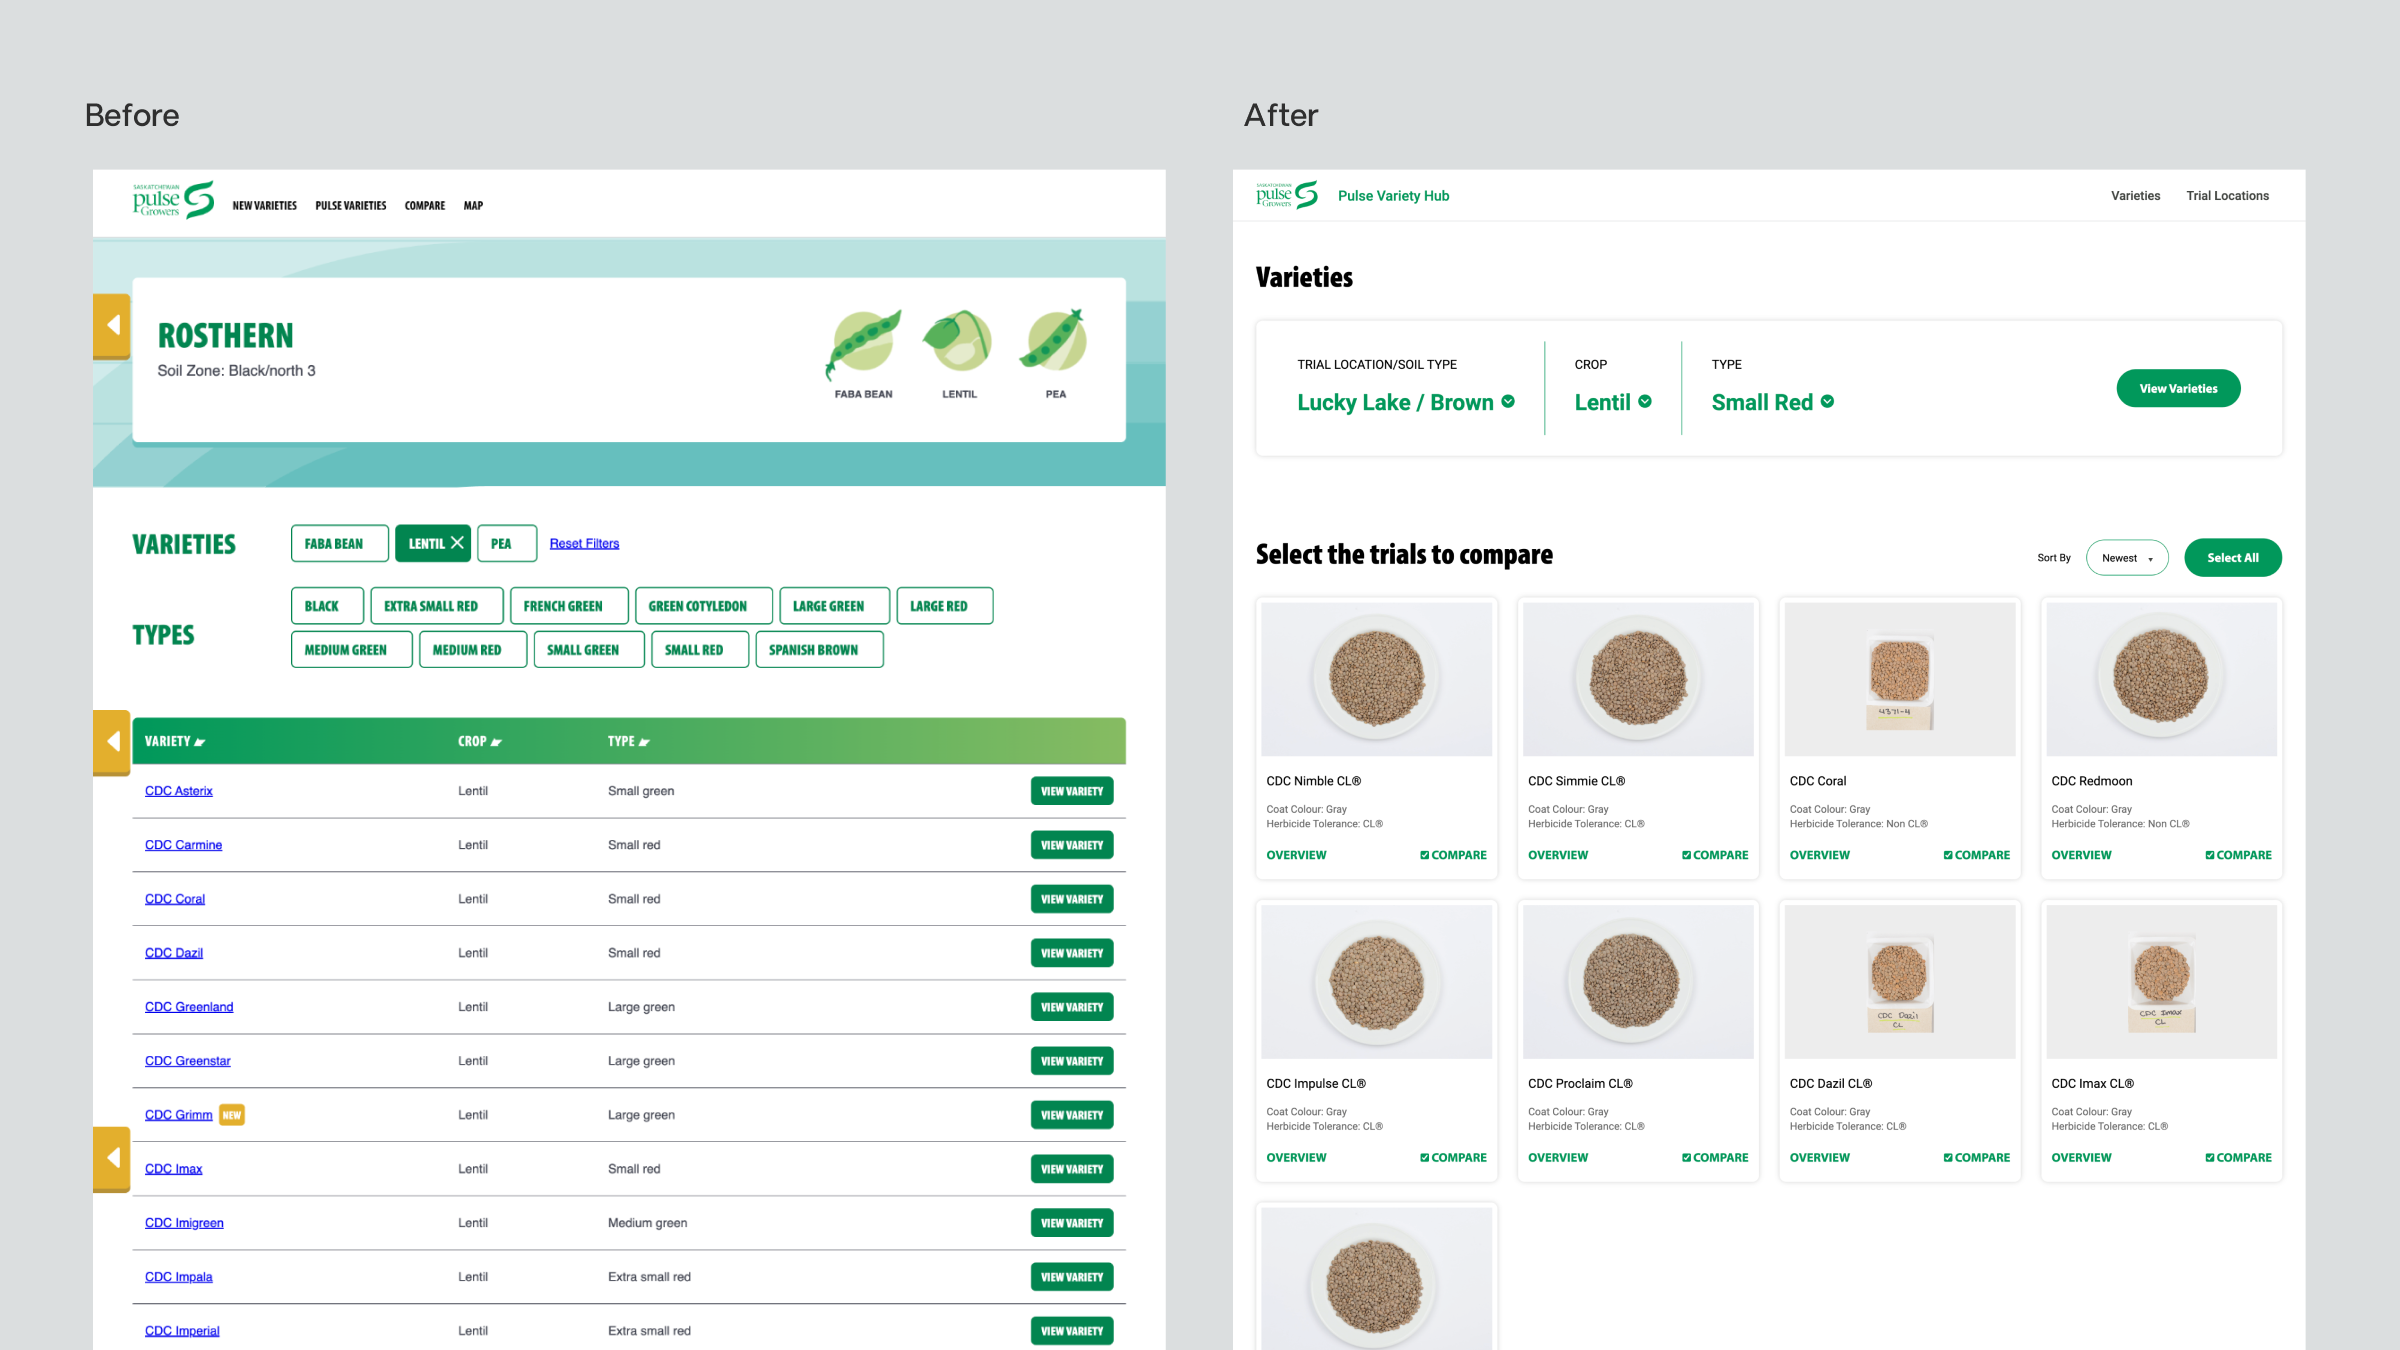This screenshot has height=1350, width=2400.
Task: Open the Sort By Newest dropdown
Action: tap(2127, 558)
